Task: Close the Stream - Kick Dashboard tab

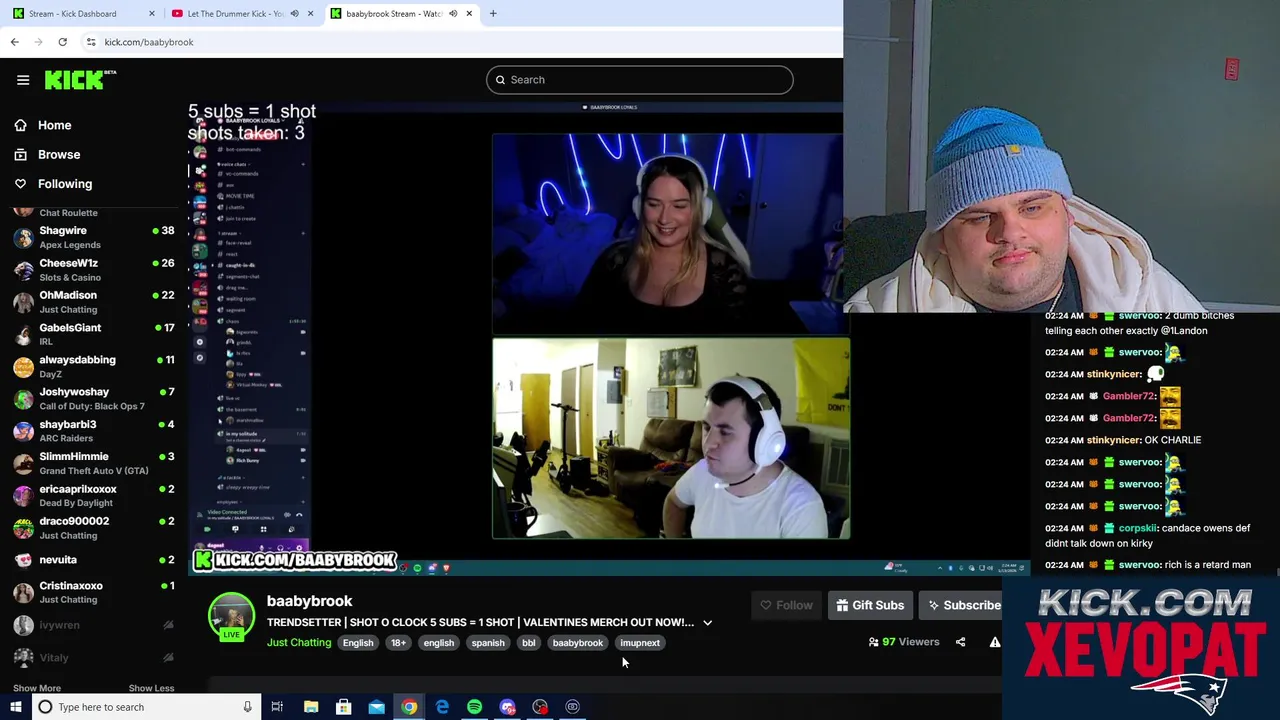Action: point(152,13)
